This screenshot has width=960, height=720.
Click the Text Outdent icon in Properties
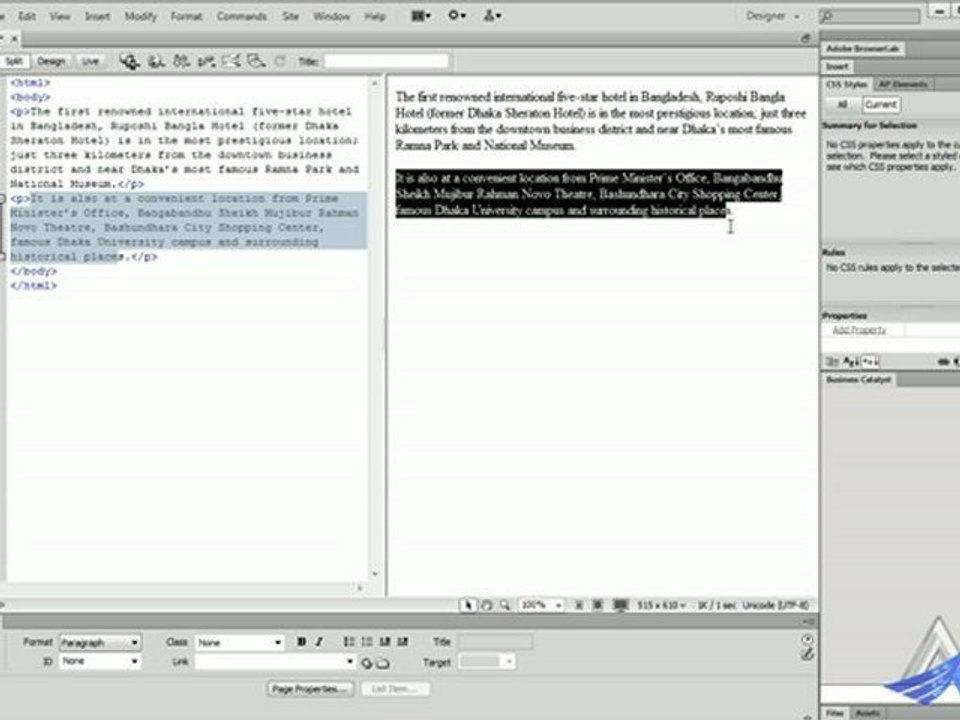coord(384,642)
